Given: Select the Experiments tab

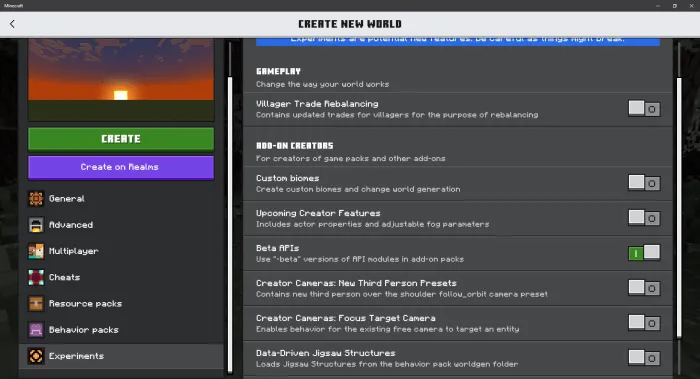Looking at the screenshot, I should [x=121, y=356].
